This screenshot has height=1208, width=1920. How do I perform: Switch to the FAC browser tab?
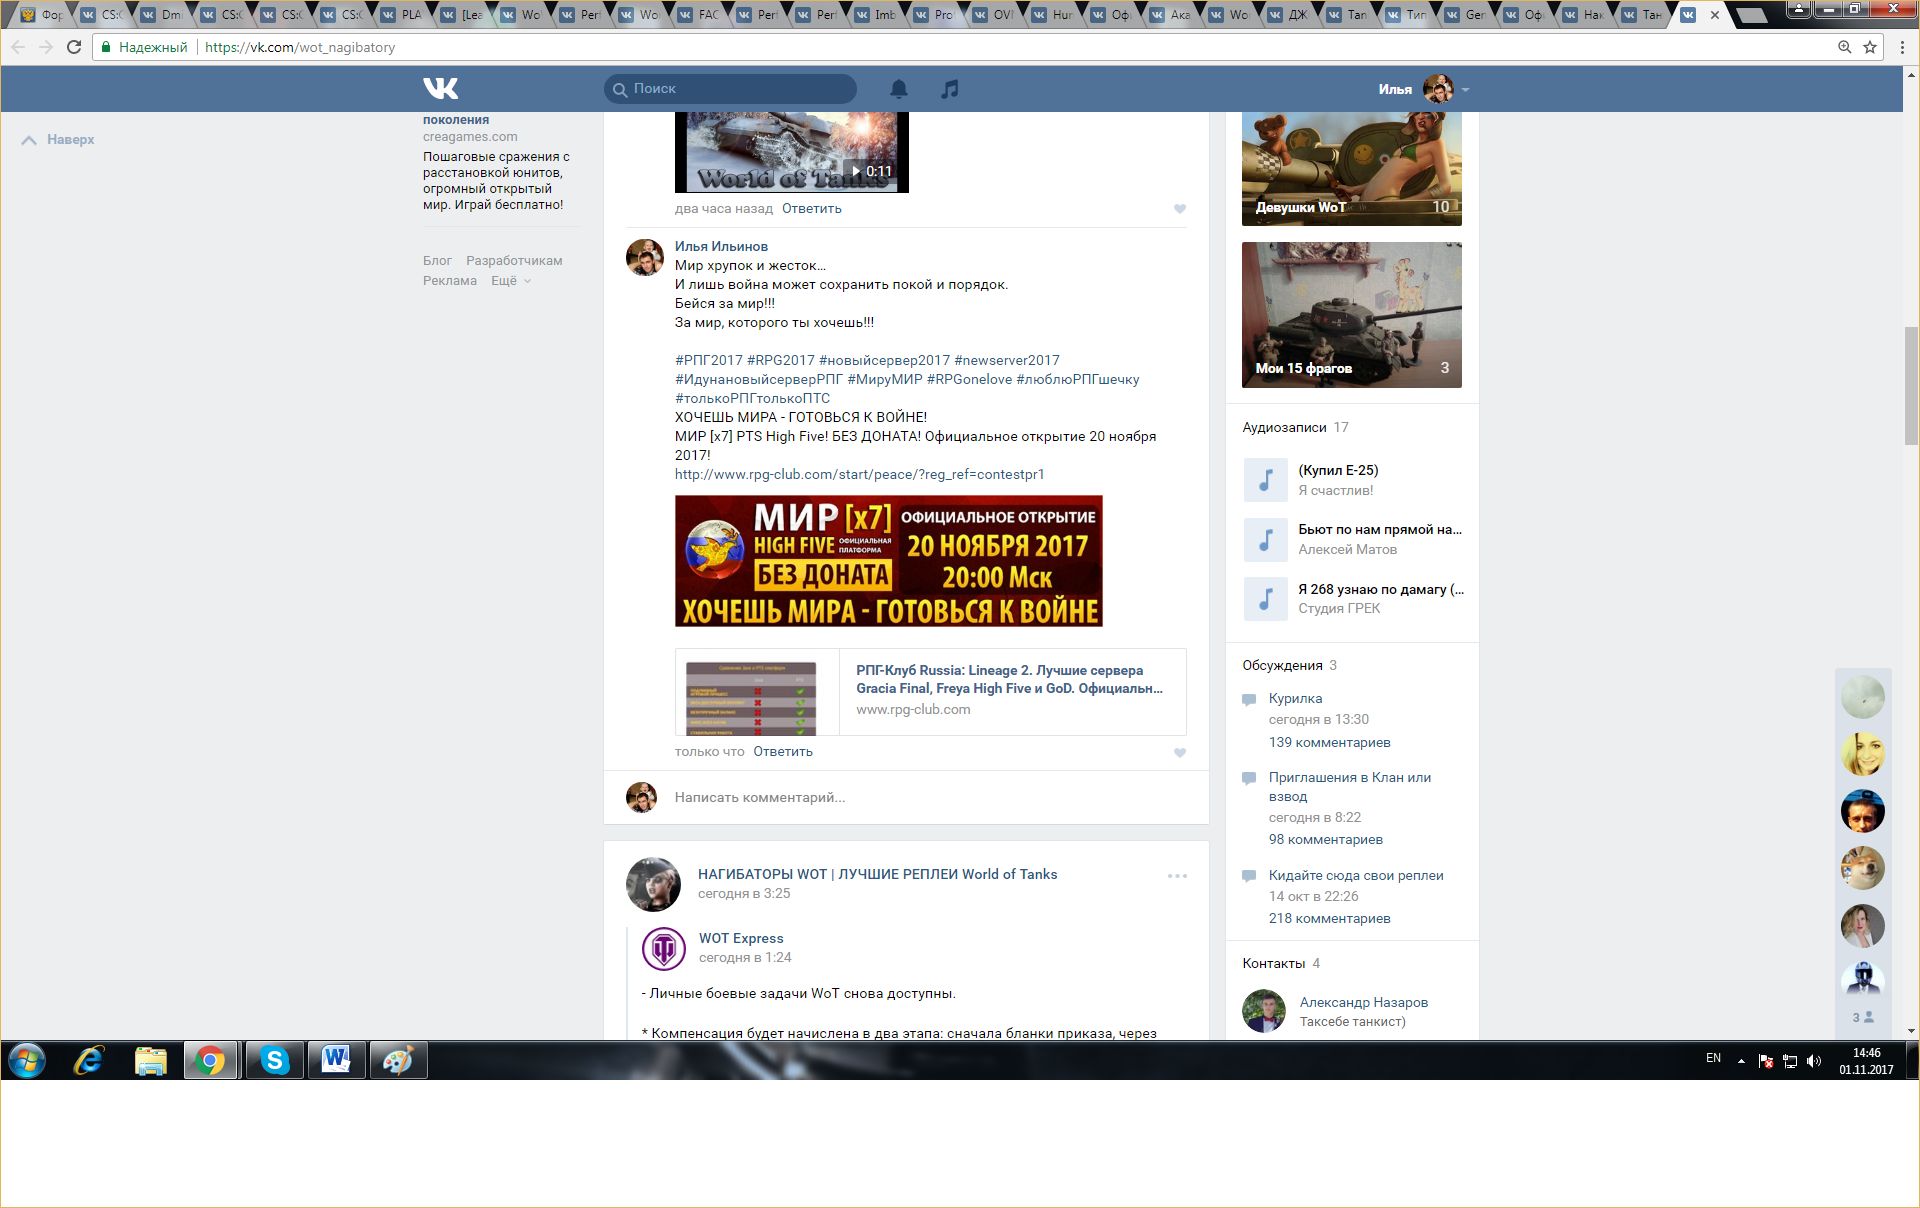pyautogui.click(x=700, y=14)
